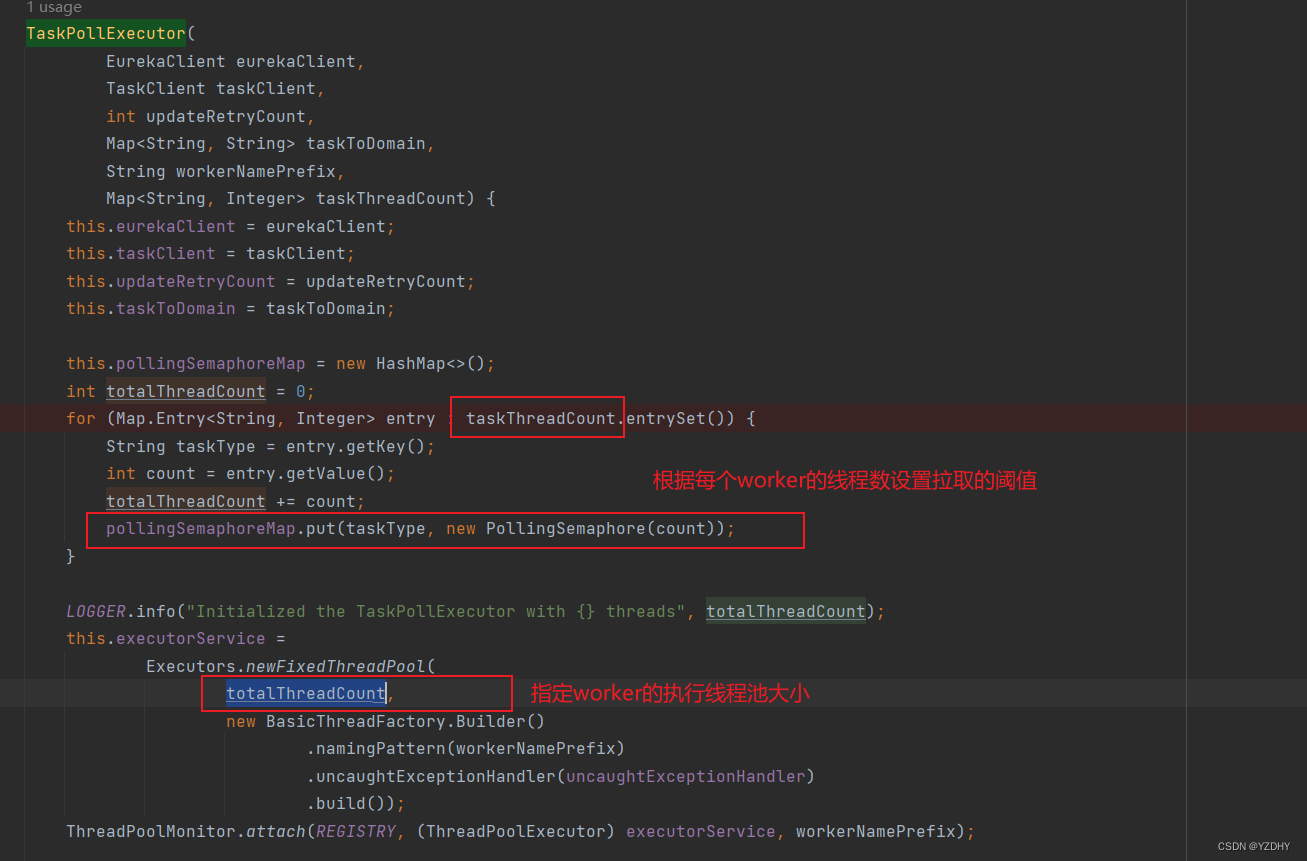Click "Executors" before newFixedThreadPool

190,666
